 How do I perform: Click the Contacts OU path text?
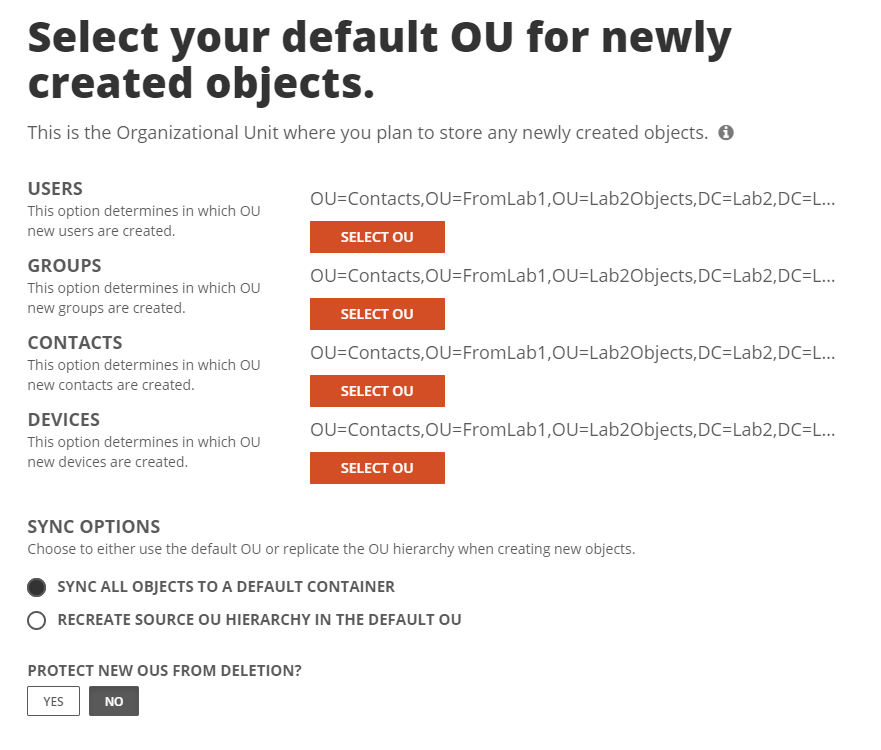(572, 353)
